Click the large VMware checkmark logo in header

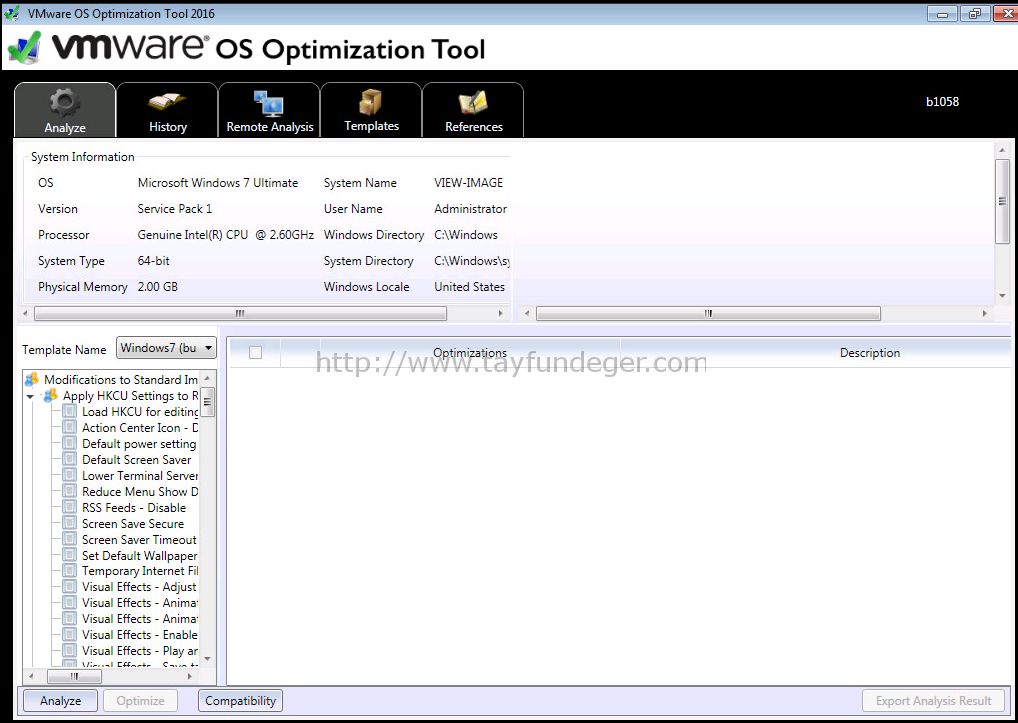tap(25, 48)
